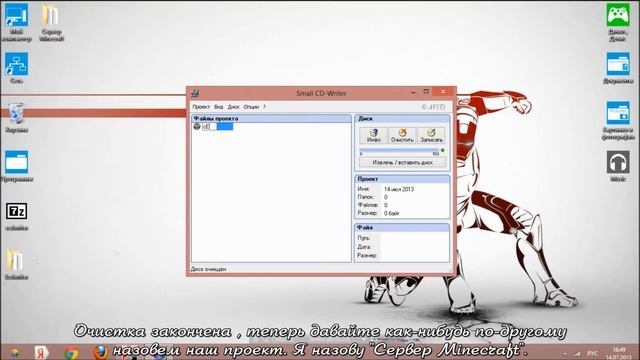Open the Проект menu in Small CD-Writer
640x360 pixels.
(201, 107)
